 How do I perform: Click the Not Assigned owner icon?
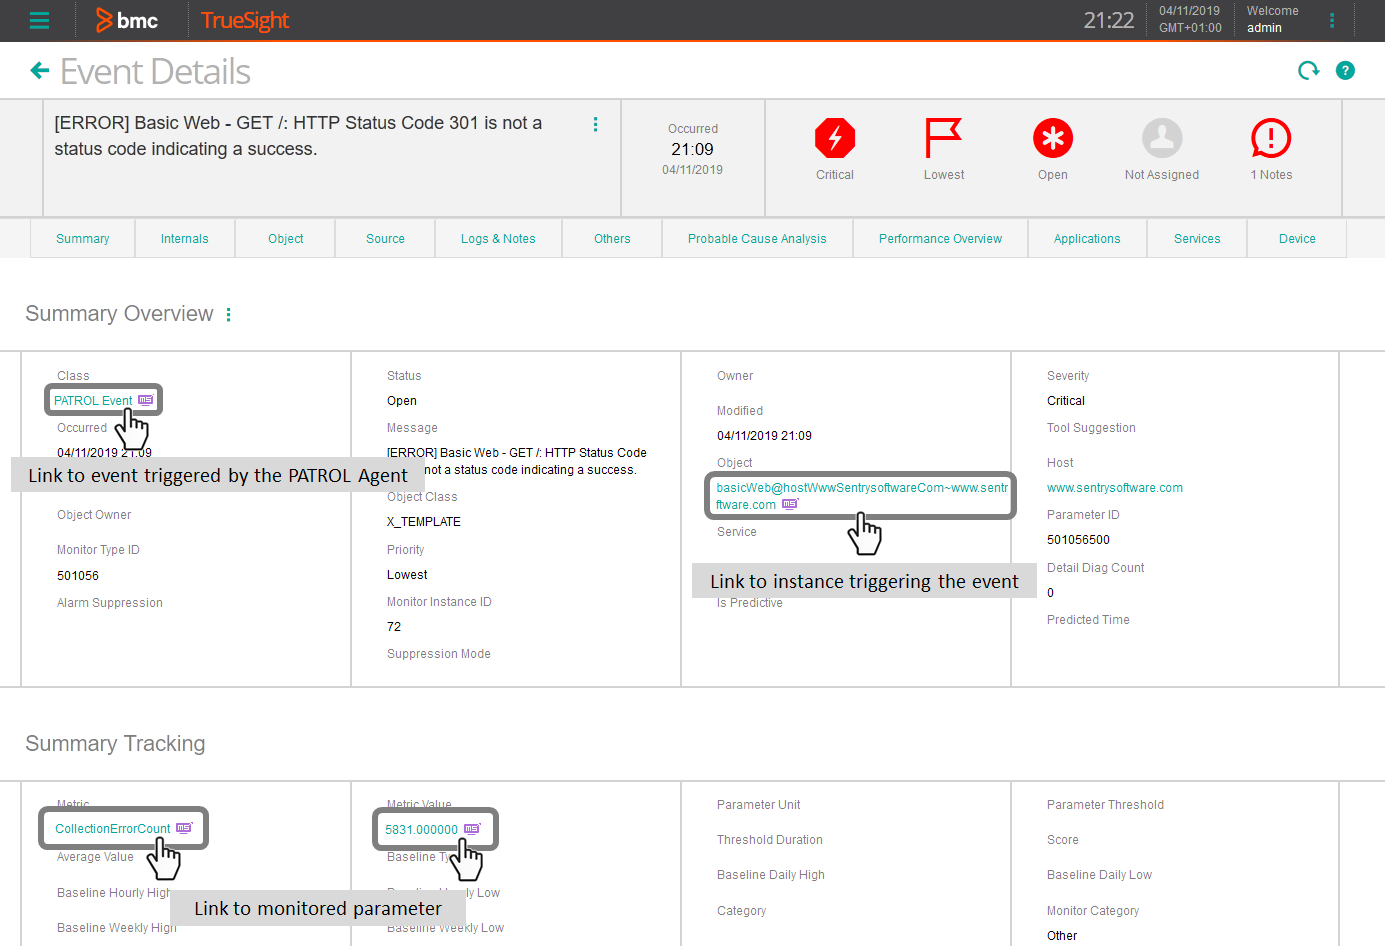(1161, 139)
